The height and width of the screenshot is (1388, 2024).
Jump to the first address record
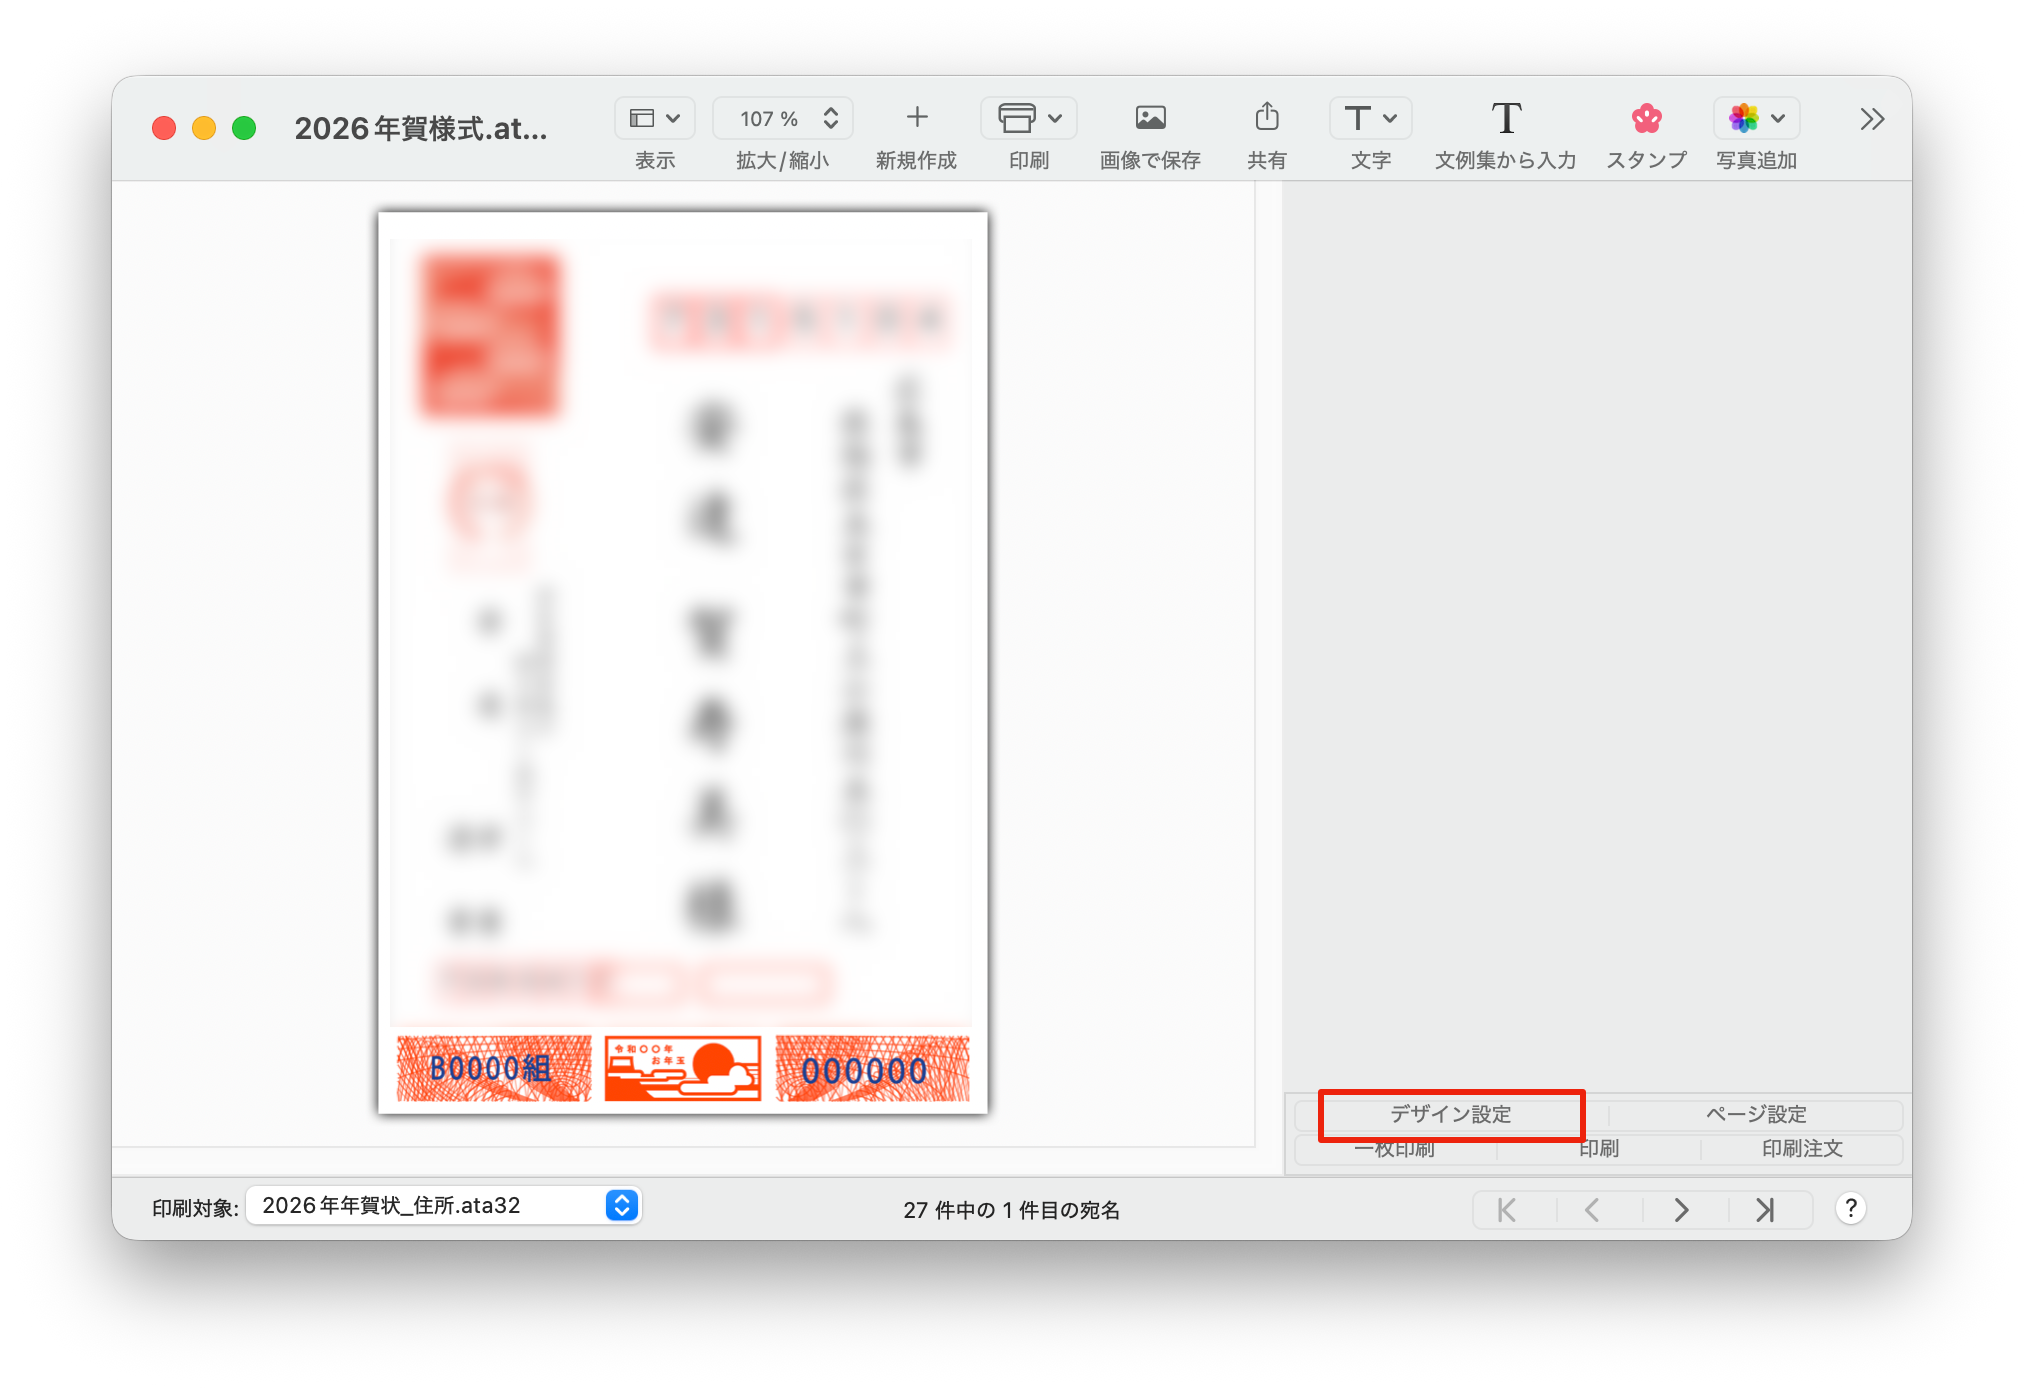(x=1507, y=1210)
